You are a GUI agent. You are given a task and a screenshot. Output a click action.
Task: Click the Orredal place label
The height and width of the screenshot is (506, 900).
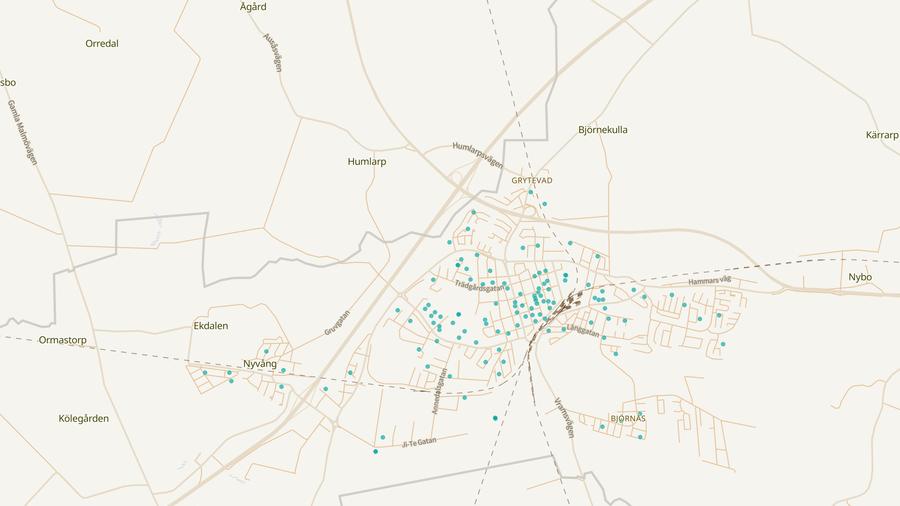[102, 44]
